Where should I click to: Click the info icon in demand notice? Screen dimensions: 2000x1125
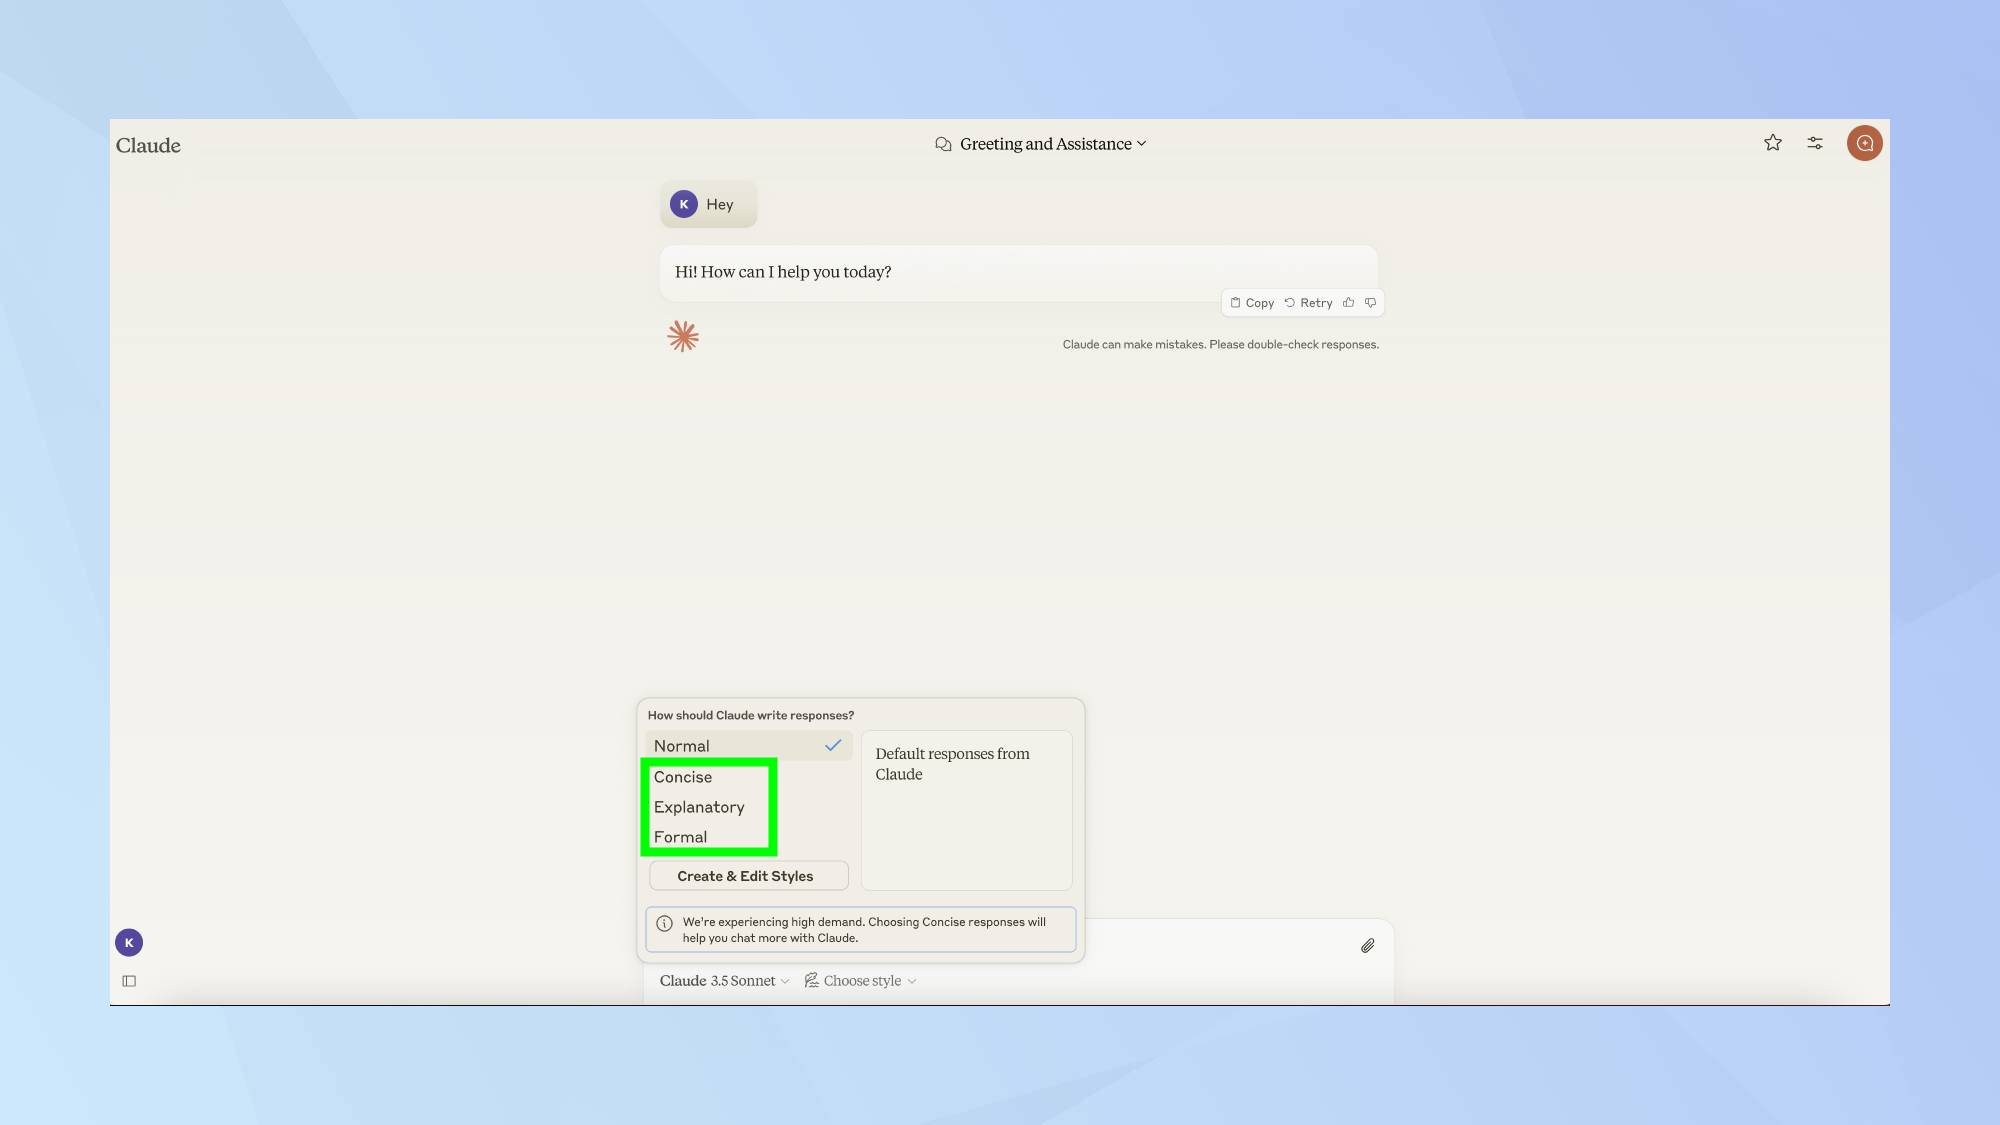point(665,922)
